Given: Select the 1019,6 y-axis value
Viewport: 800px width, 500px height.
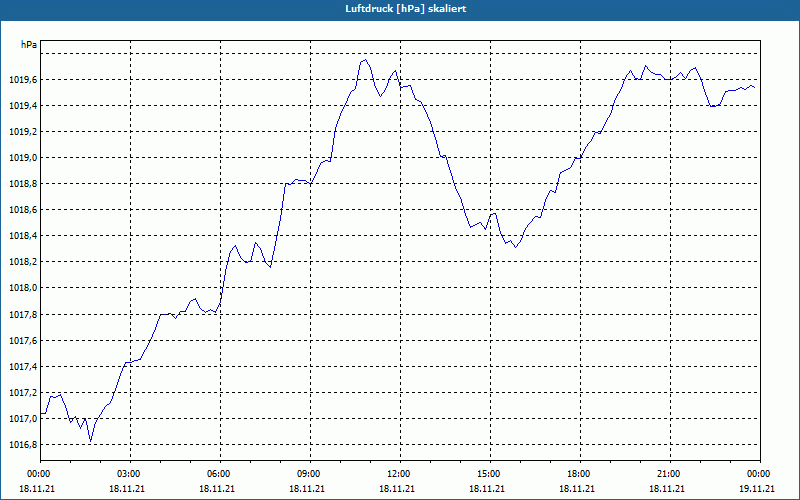Looking at the screenshot, I should 23,80.
